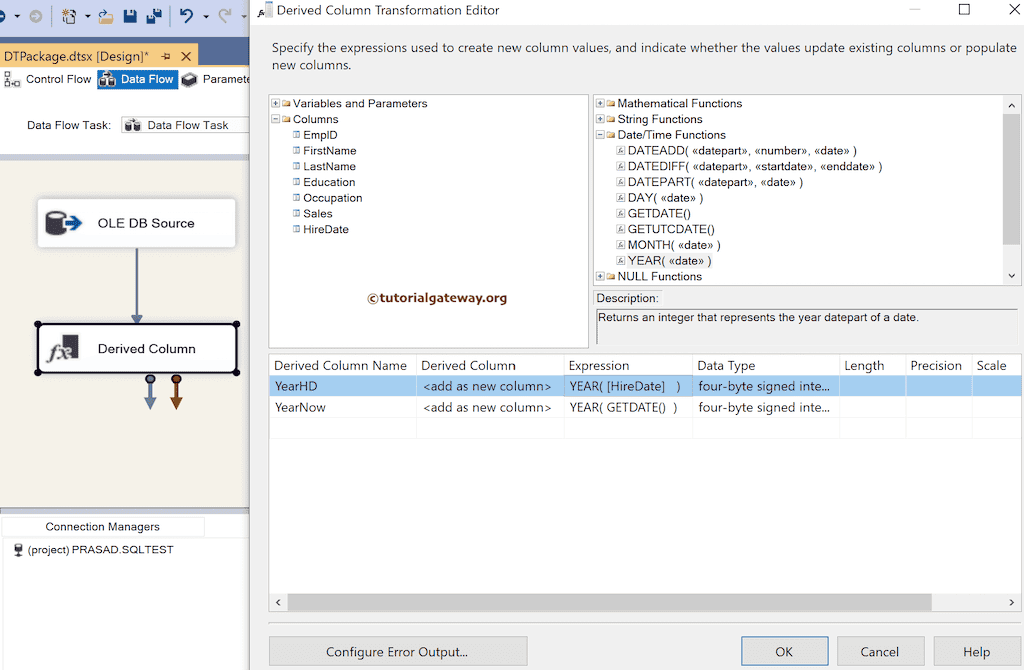
Task: Select the Derived Column transformation on the canvas
Action: point(136,348)
